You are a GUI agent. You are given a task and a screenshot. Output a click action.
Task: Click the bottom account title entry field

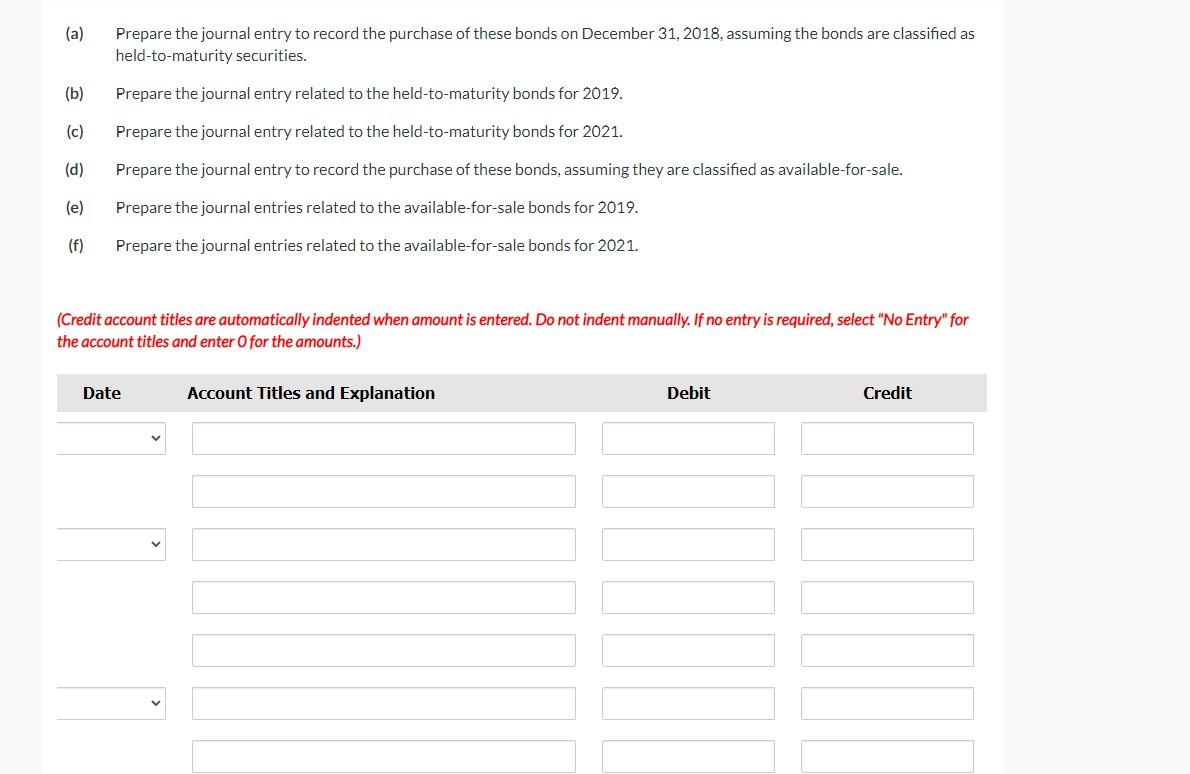tap(383, 756)
